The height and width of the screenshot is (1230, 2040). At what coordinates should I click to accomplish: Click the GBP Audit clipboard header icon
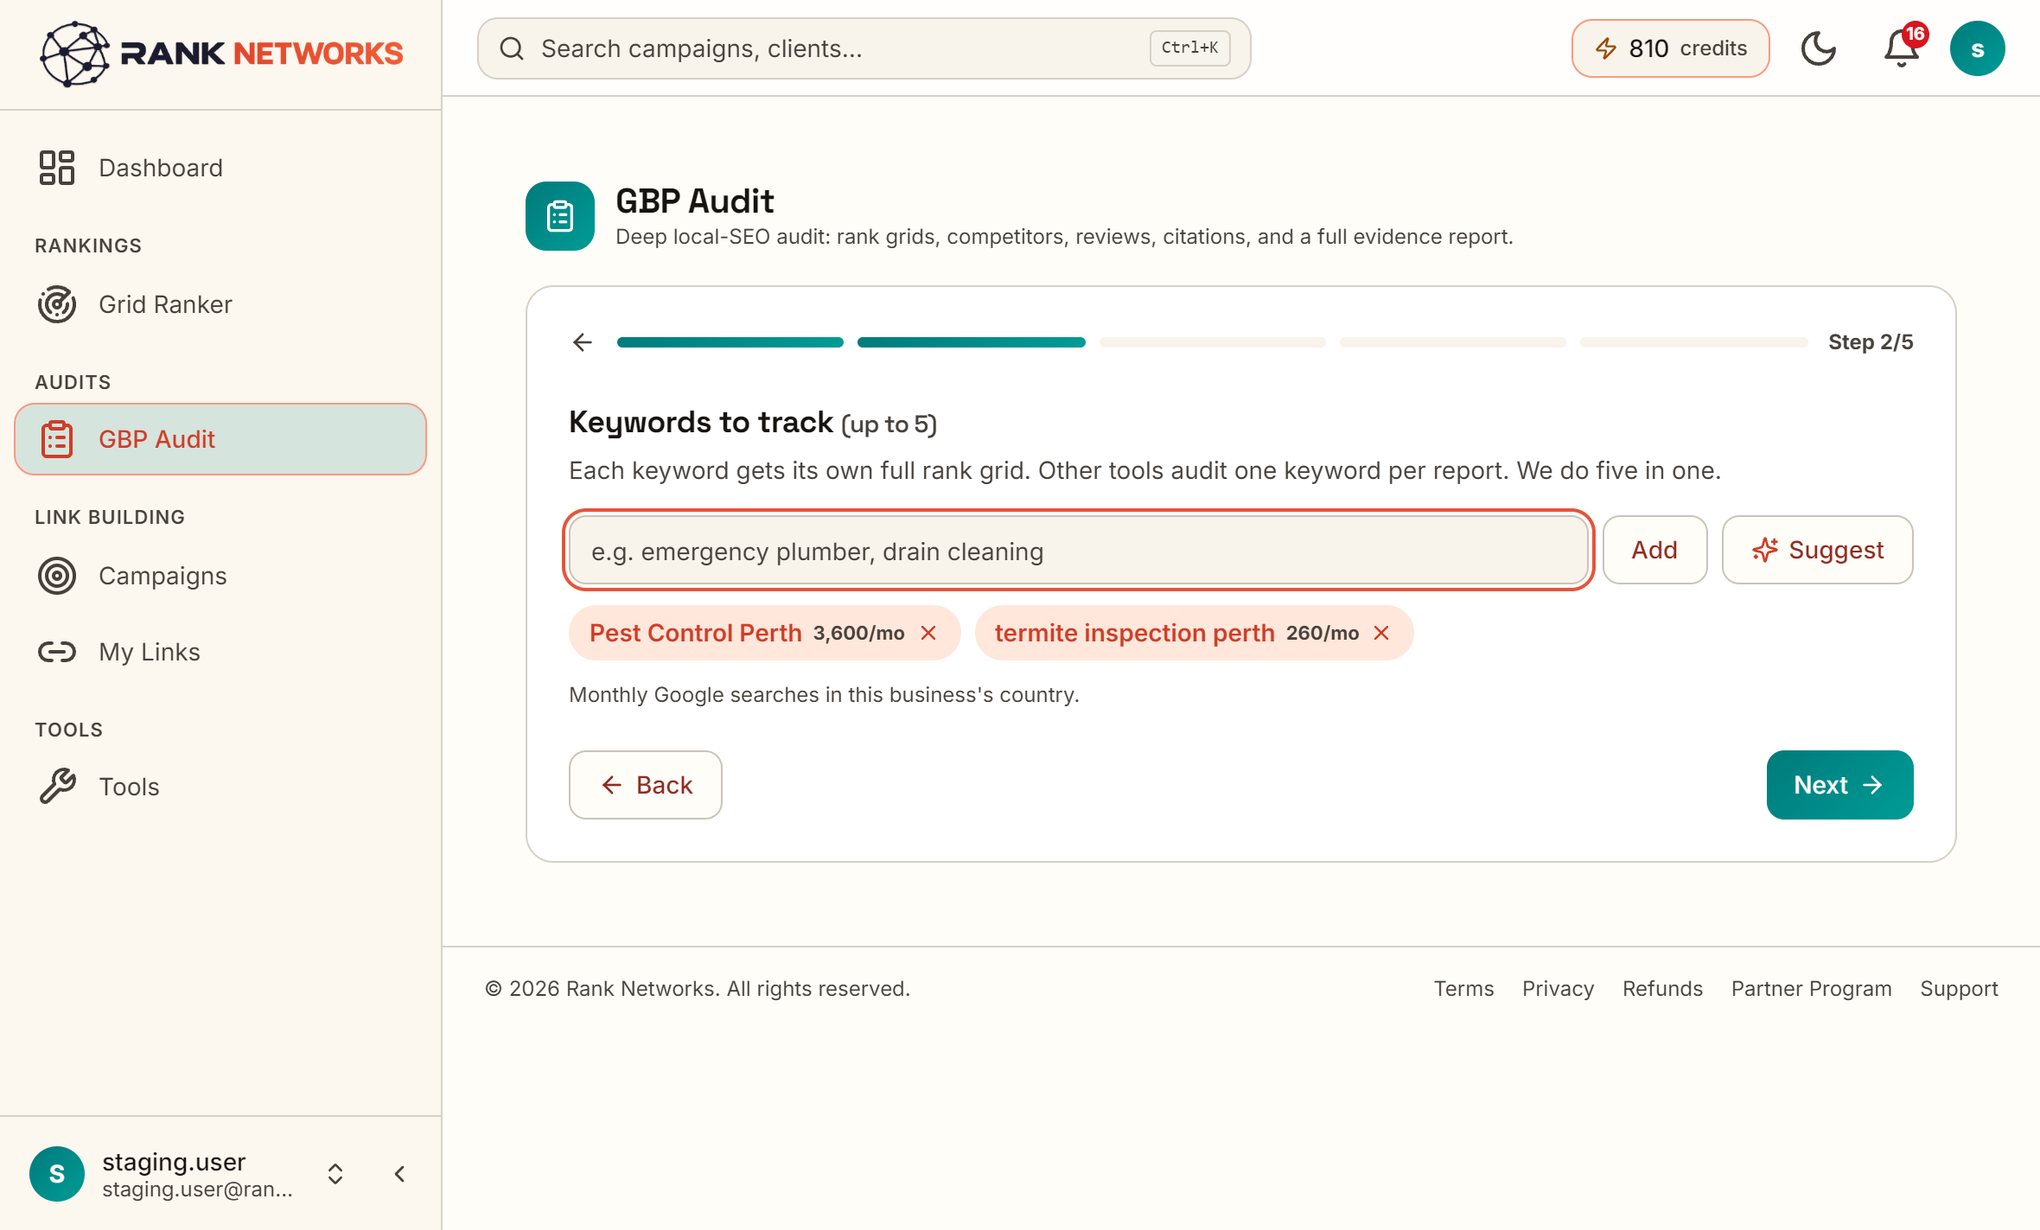click(560, 216)
